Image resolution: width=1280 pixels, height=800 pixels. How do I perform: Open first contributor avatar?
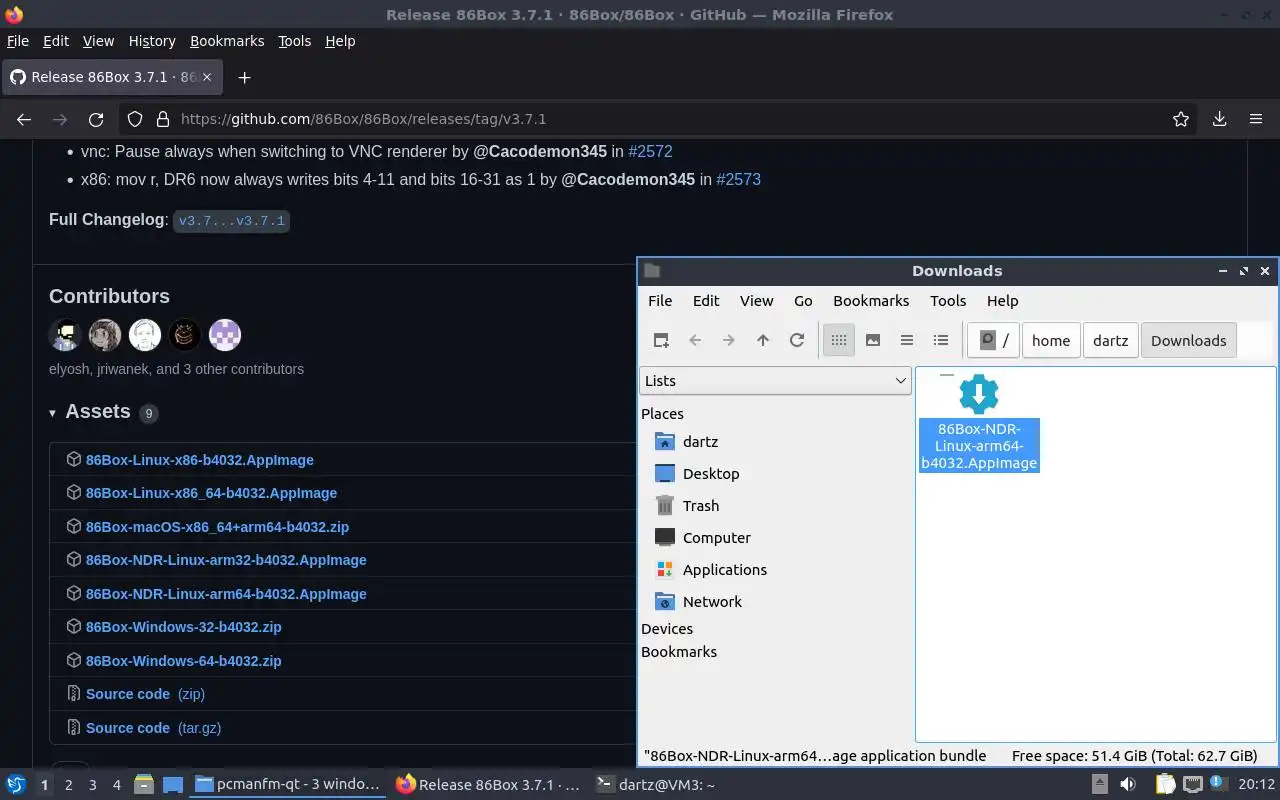coord(65,335)
